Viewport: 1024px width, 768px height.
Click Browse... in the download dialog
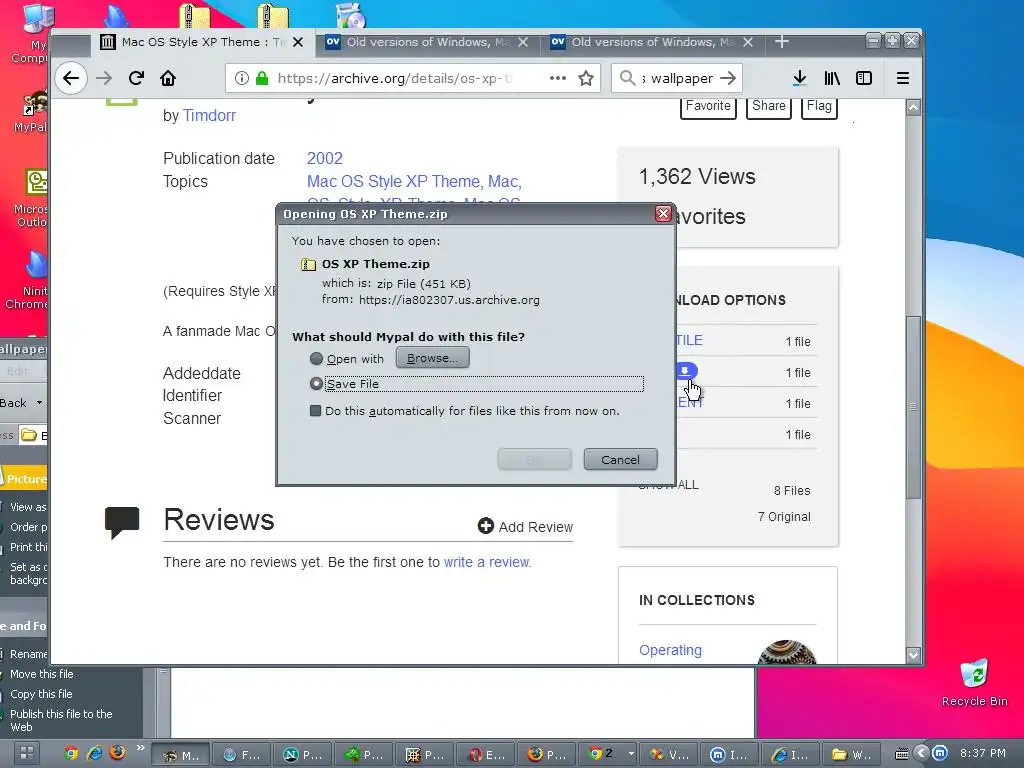pyautogui.click(x=432, y=358)
